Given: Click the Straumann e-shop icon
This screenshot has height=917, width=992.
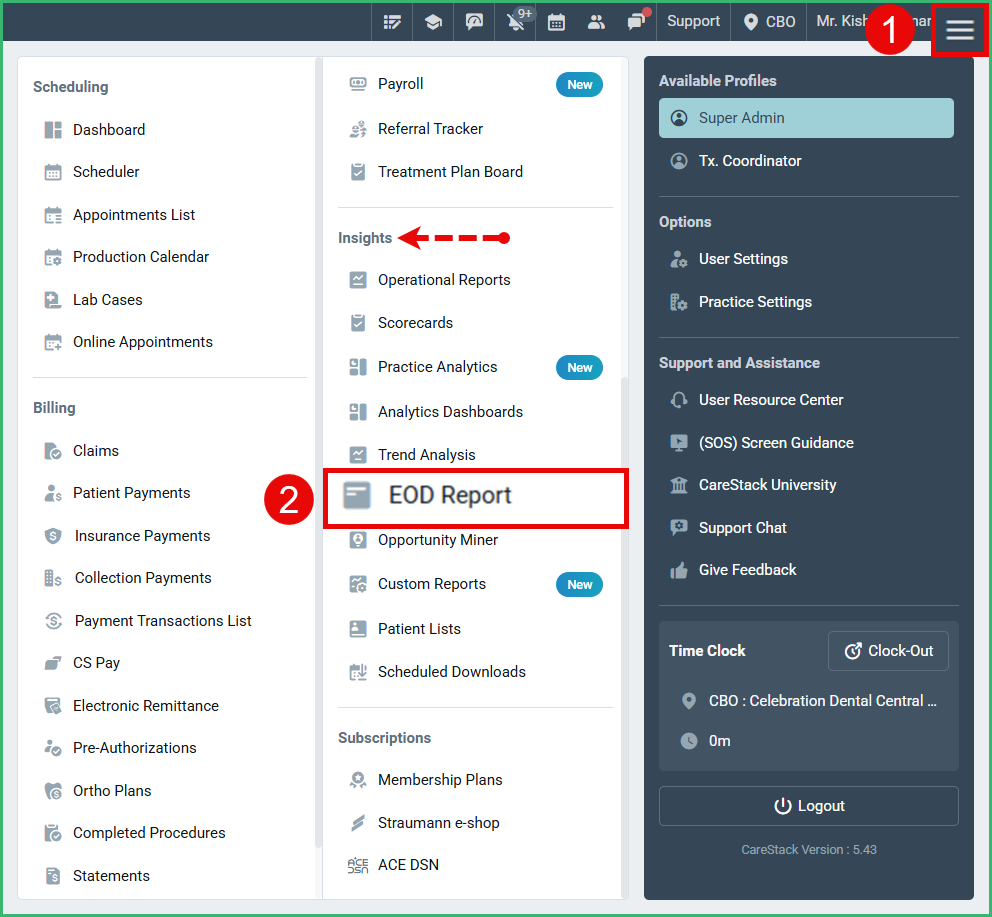Looking at the screenshot, I should [358, 823].
